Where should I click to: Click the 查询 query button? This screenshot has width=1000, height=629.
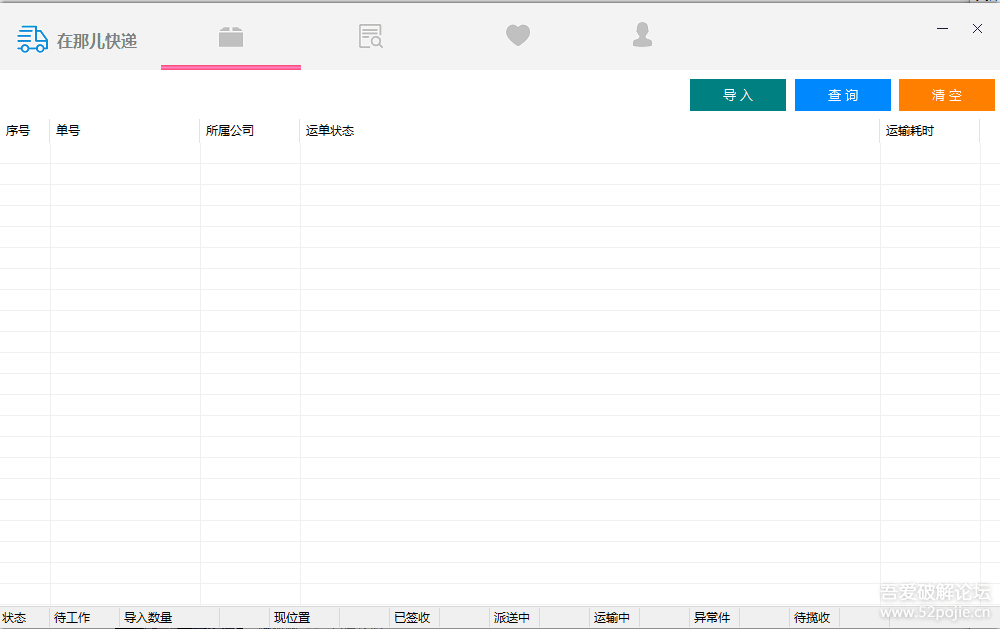point(842,95)
